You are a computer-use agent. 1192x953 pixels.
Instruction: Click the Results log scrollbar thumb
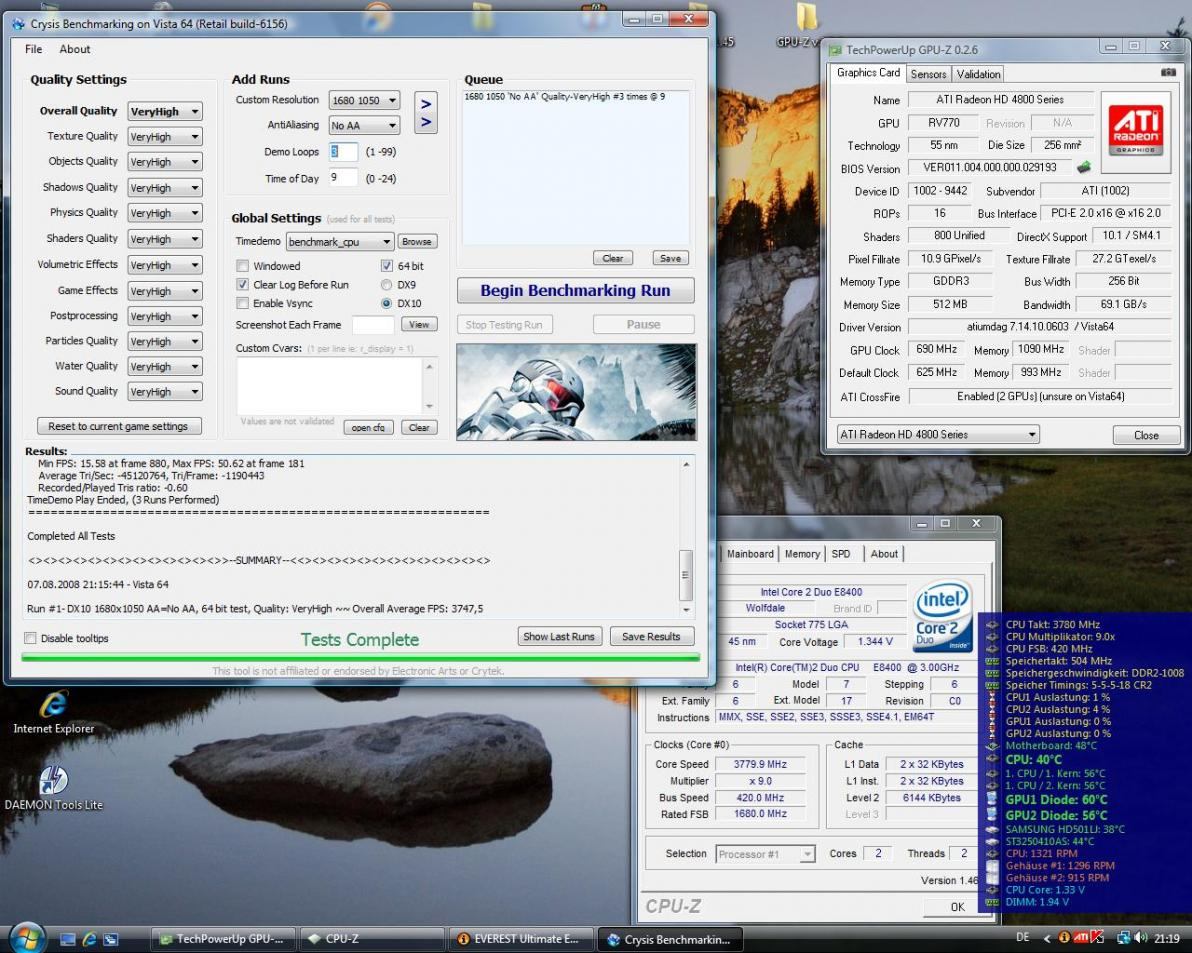686,575
